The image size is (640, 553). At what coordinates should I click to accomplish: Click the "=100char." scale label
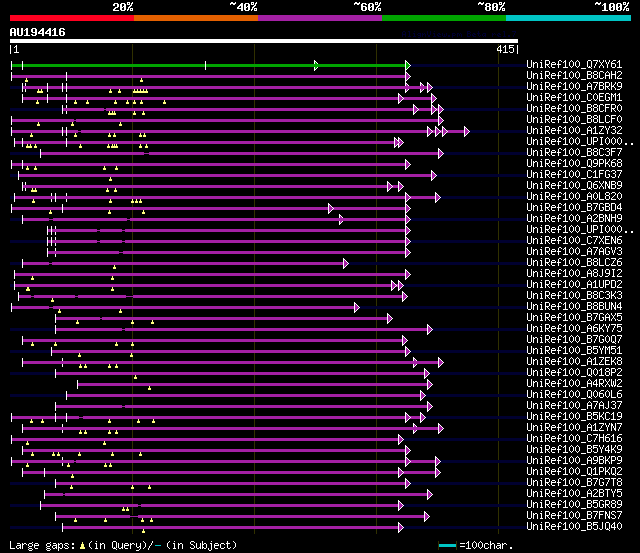click(486, 545)
